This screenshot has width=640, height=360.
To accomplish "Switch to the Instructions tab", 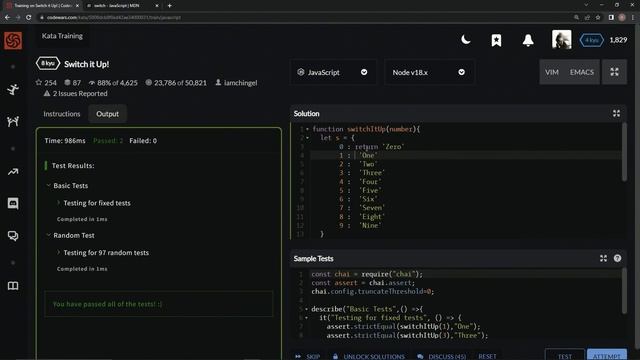I will point(62,114).
